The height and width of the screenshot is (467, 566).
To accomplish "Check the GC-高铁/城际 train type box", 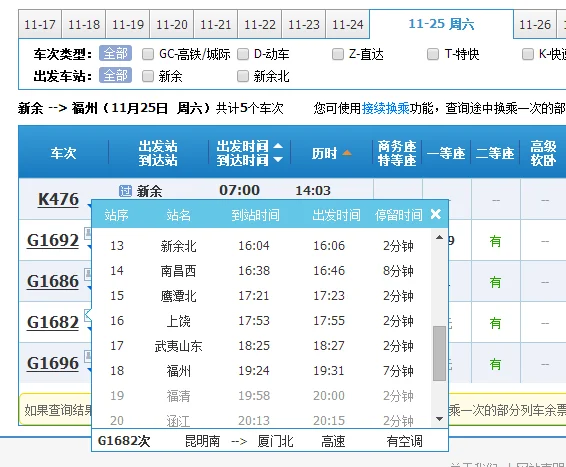I will [148, 54].
